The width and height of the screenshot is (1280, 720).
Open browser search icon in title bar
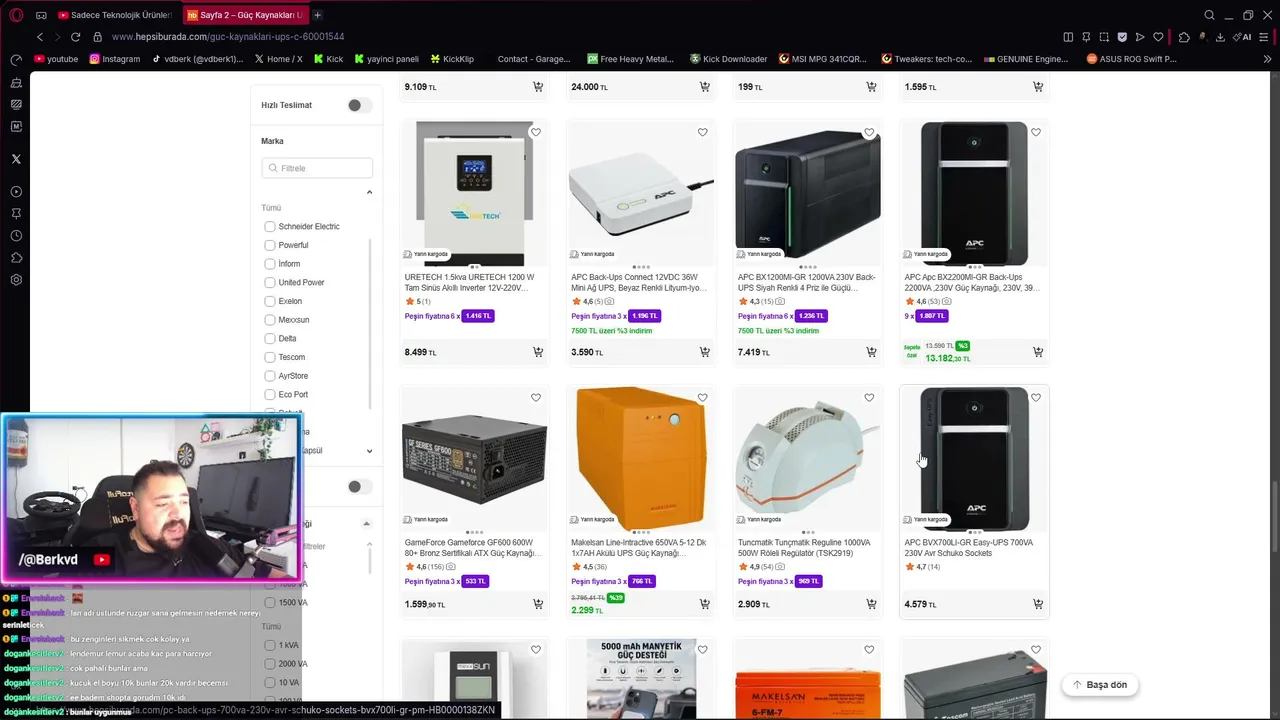[1209, 15]
